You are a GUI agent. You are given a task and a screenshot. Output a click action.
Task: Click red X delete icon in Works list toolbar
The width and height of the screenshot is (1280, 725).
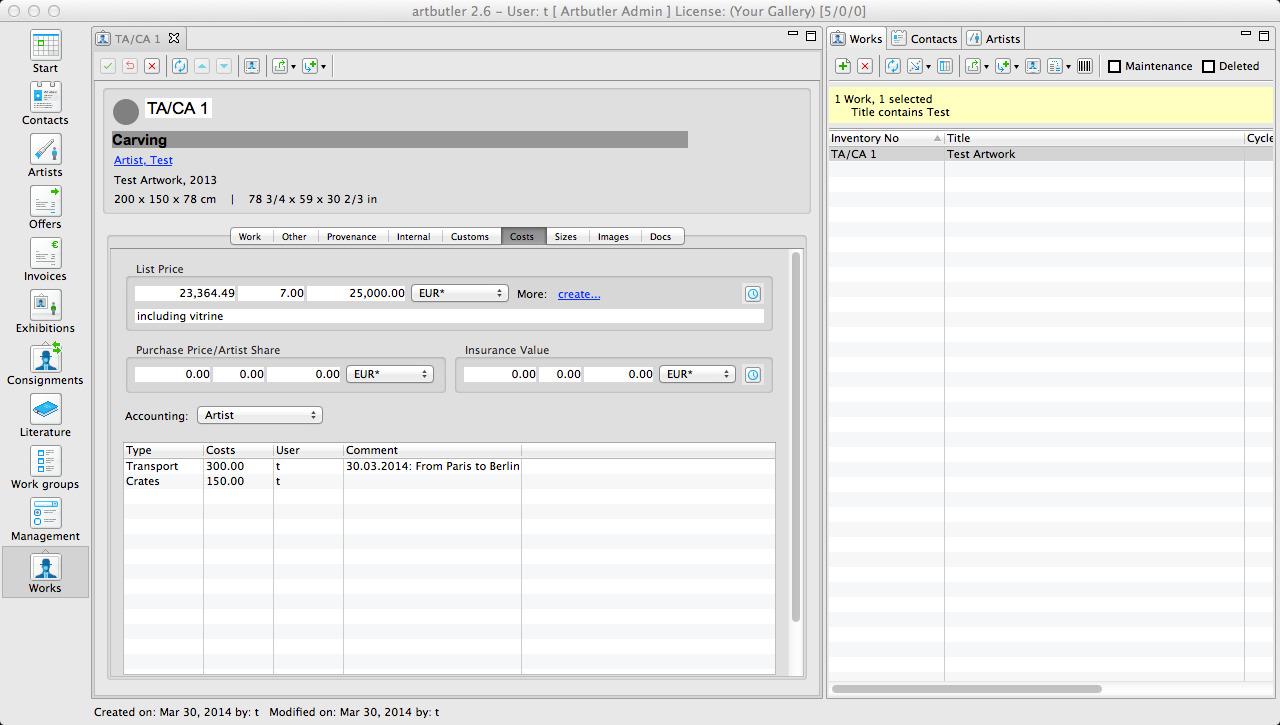pos(865,66)
